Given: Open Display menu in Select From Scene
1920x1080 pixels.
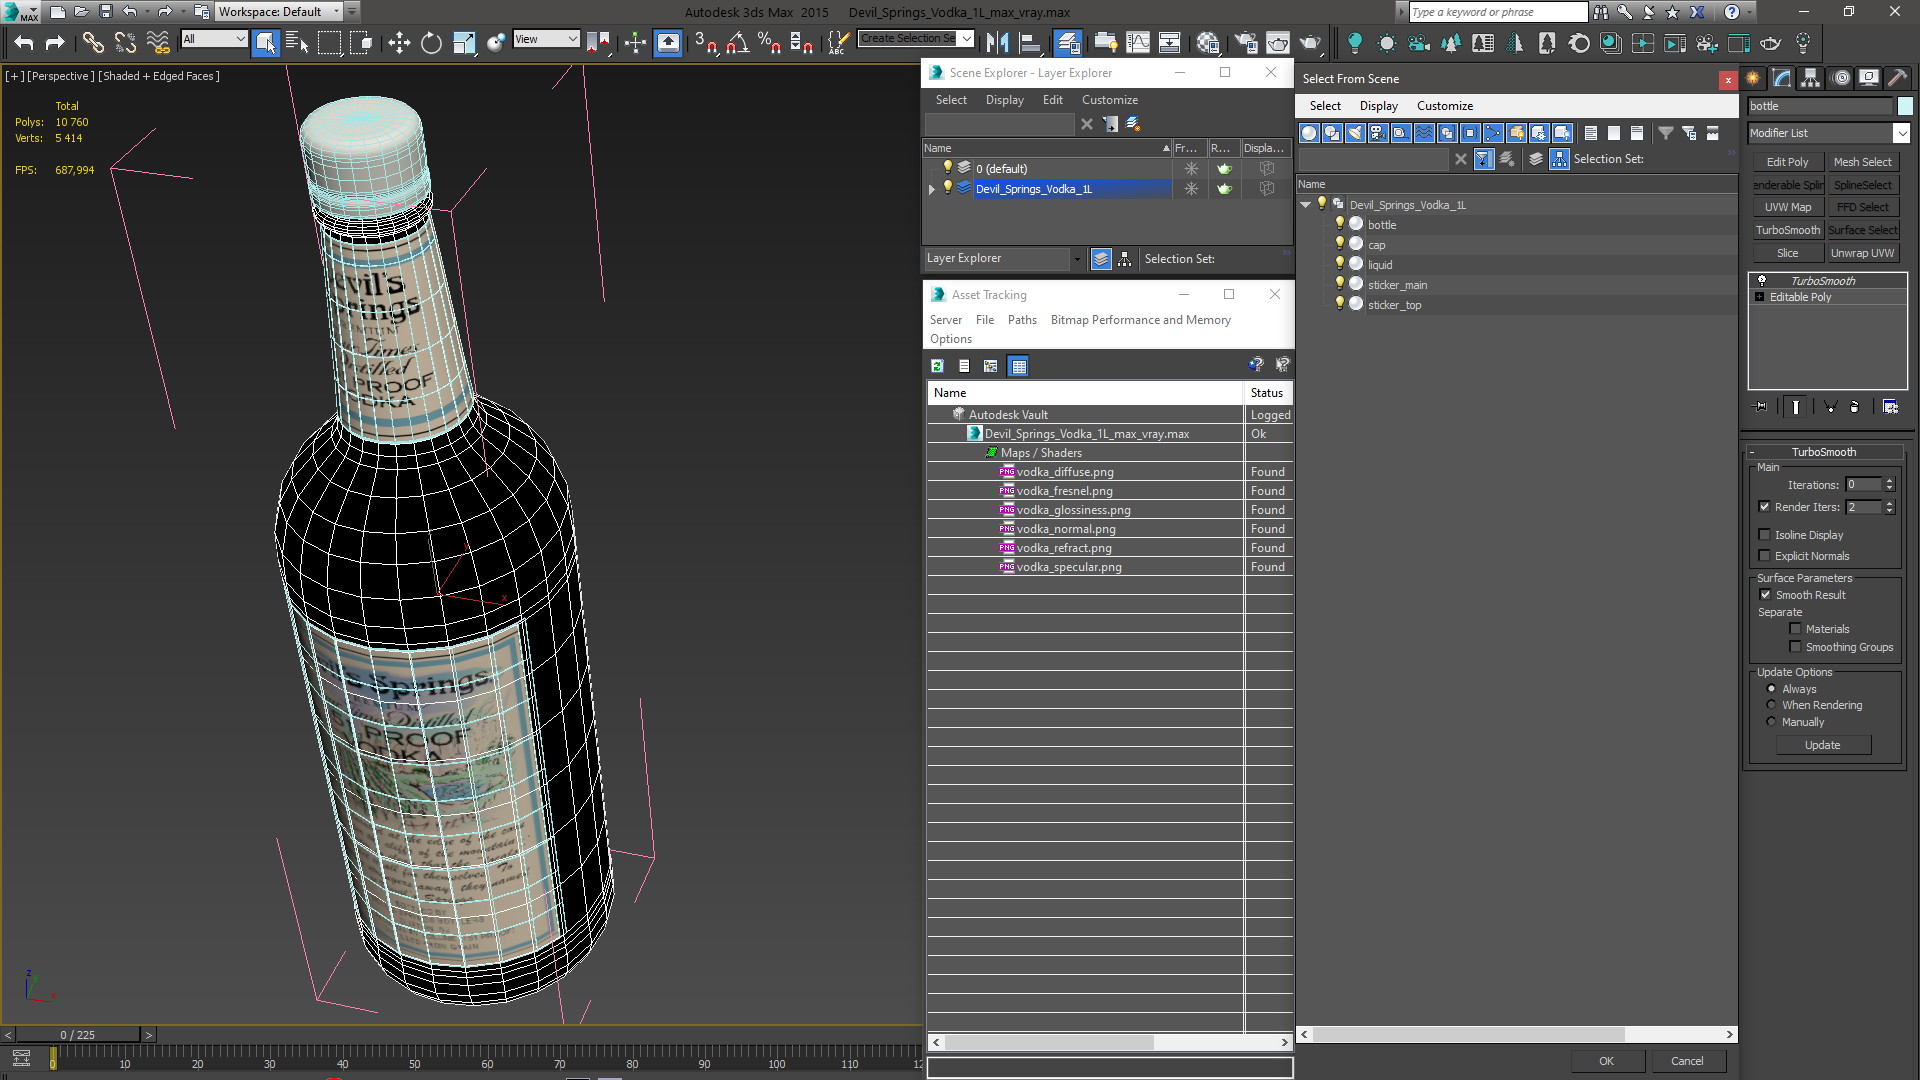Looking at the screenshot, I should tap(1378, 106).
